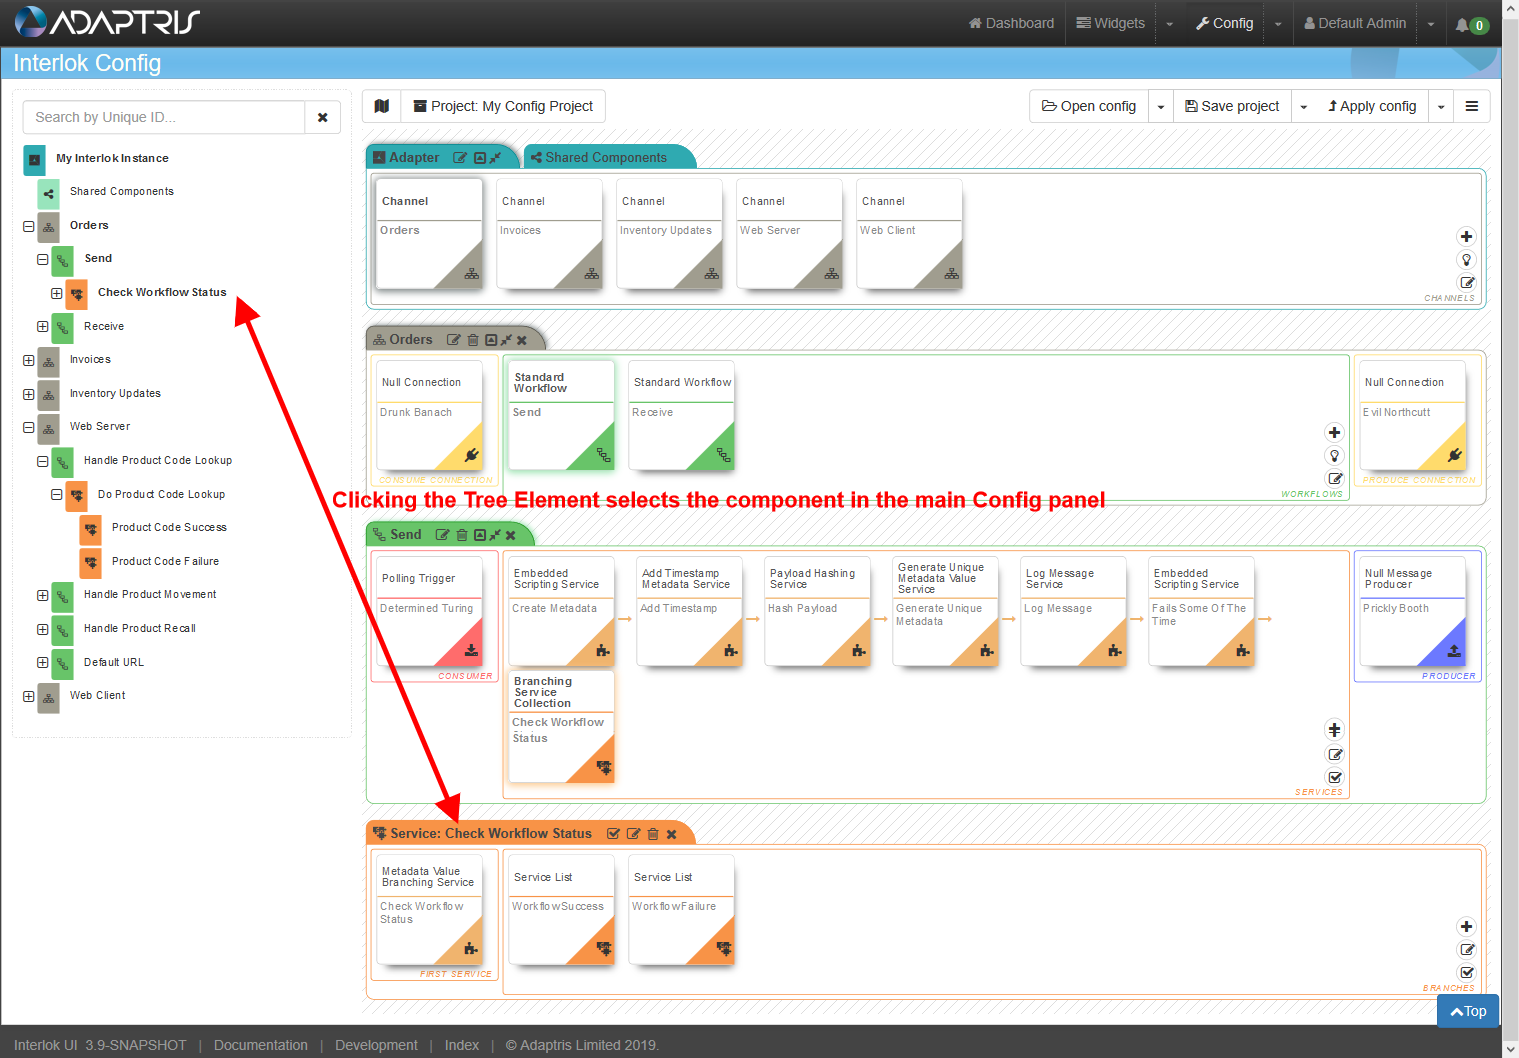Edit the Orders channel via the header pencil icon
The height and width of the screenshot is (1058, 1519).
453,340
